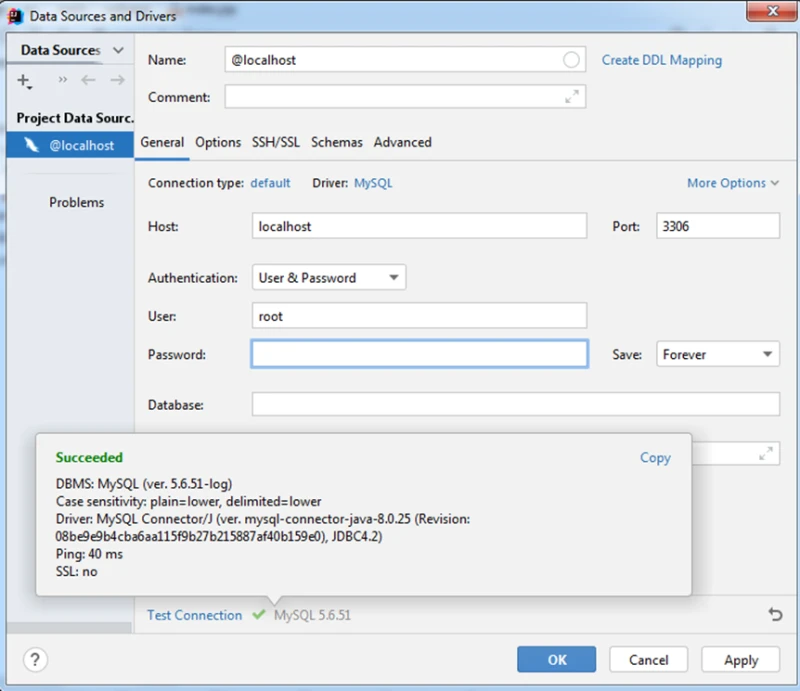This screenshot has width=800, height=691.
Task: Click the Test Connection link
Action: tap(194, 615)
